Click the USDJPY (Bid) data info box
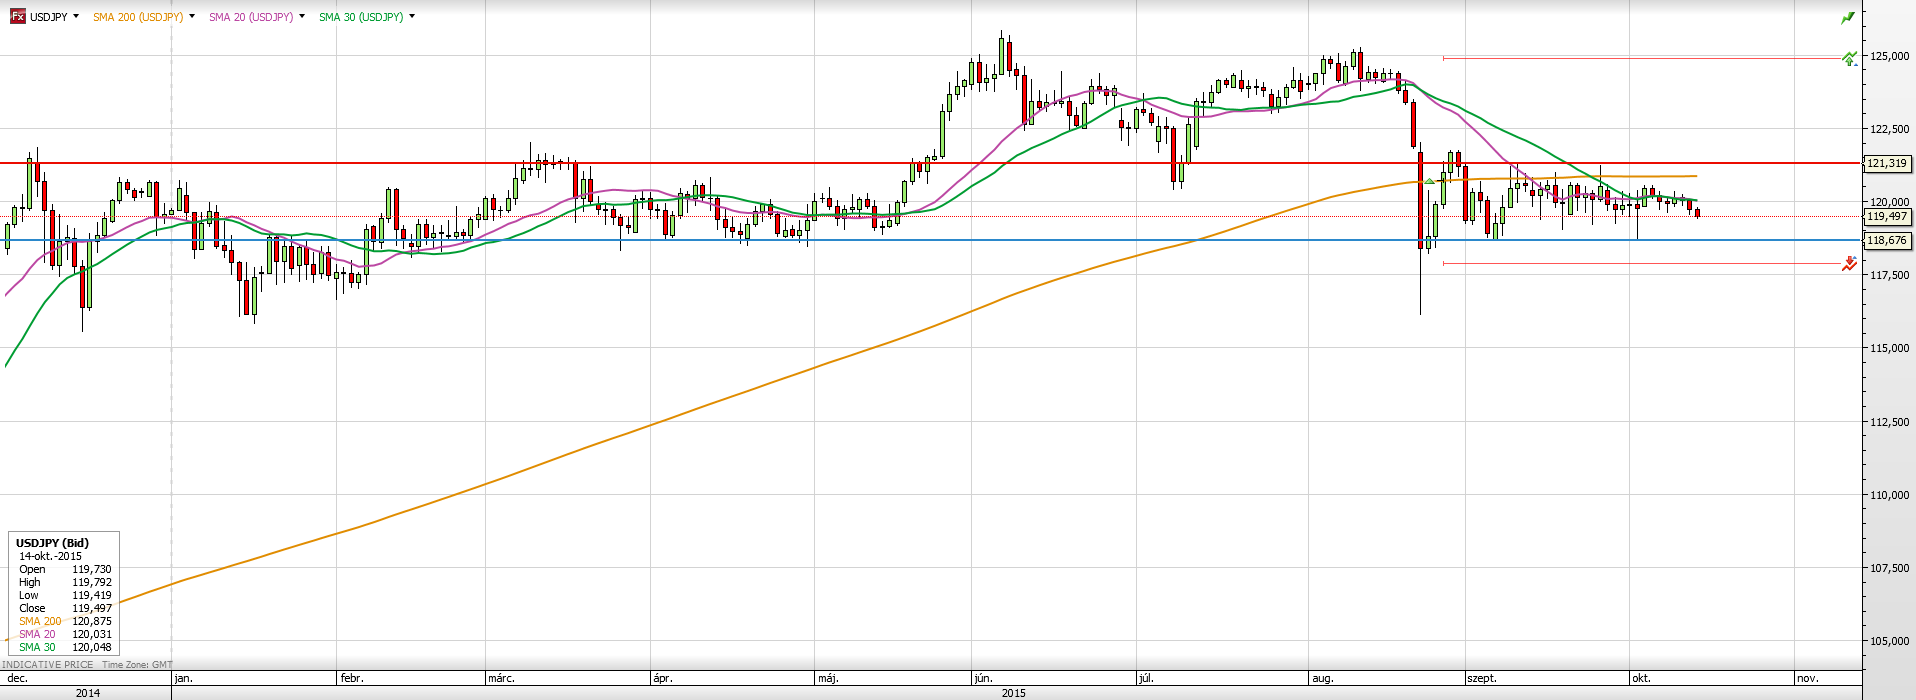The image size is (1916, 700). (63, 594)
